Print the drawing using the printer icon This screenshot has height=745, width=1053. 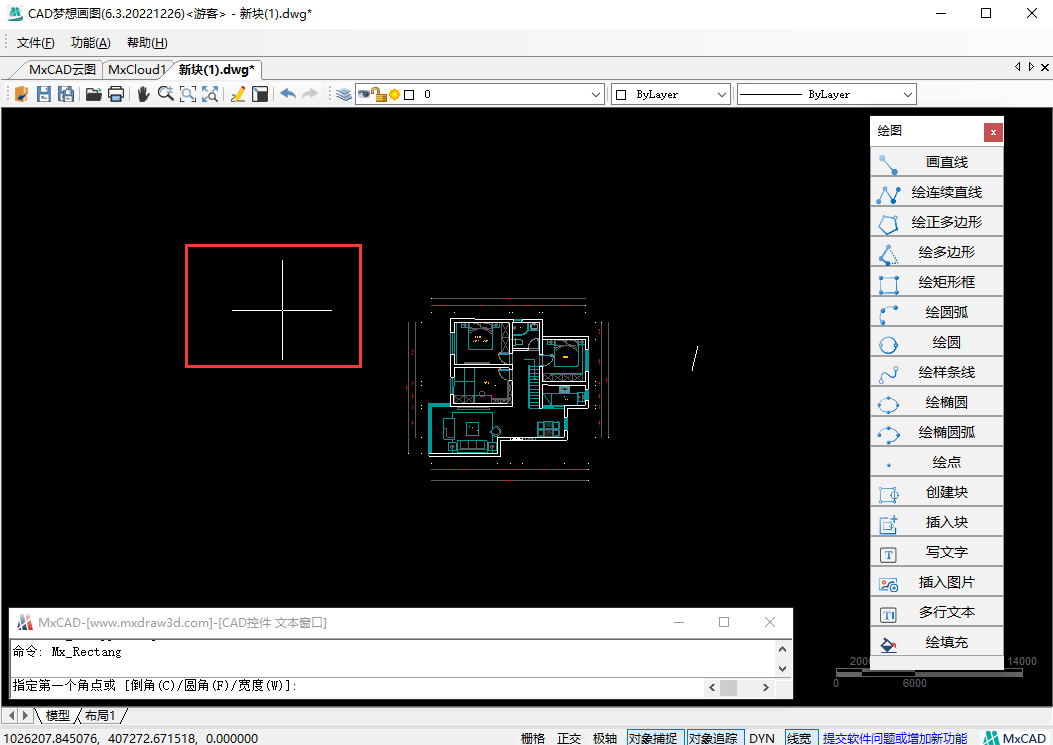point(116,94)
